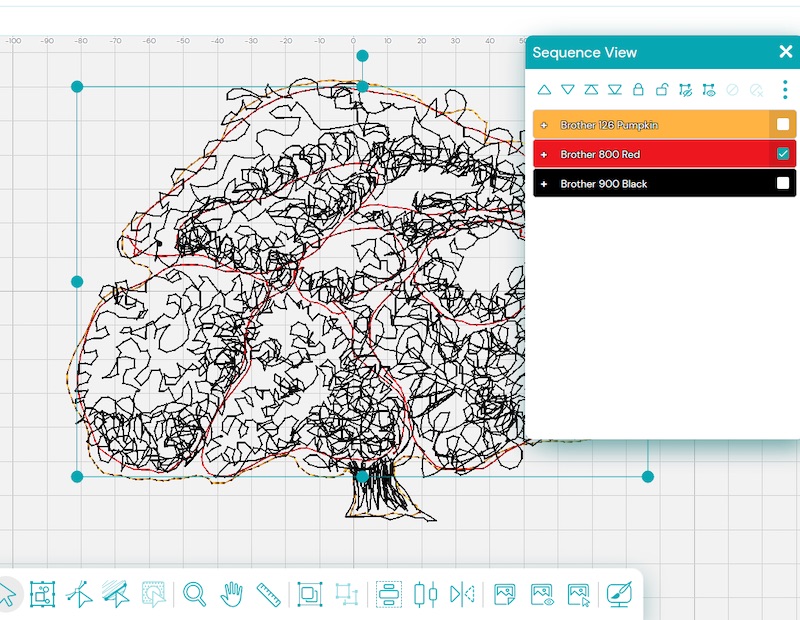This screenshot has width=800, height=620.
Task: Move selected thread up one step
Action: (x=544, y=90)
